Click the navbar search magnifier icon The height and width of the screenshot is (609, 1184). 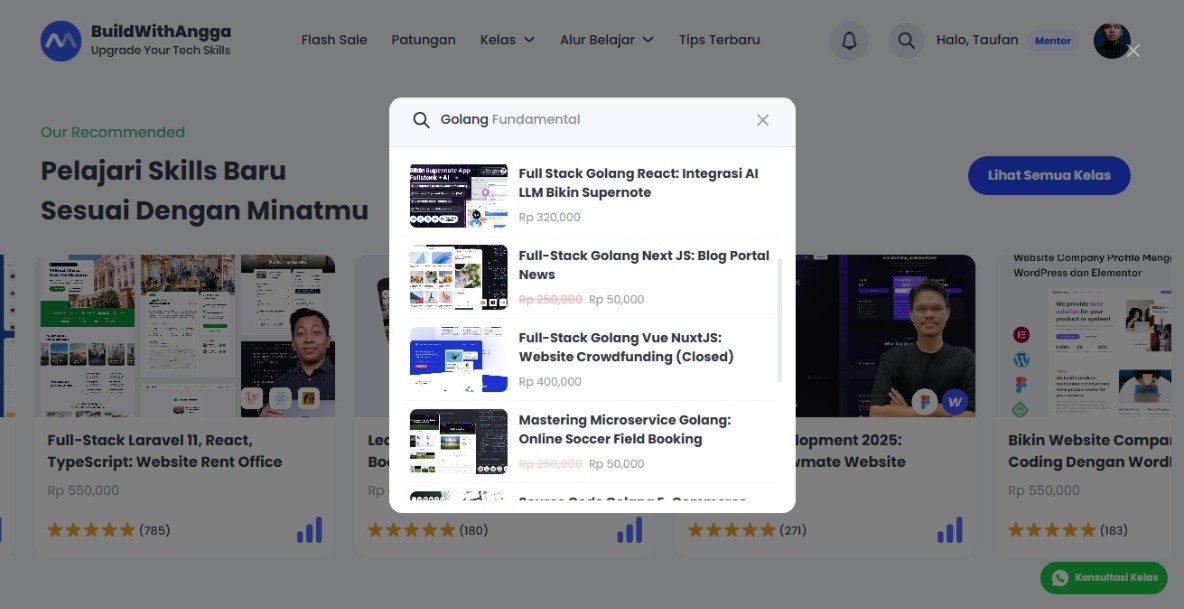tap(906, 40)
